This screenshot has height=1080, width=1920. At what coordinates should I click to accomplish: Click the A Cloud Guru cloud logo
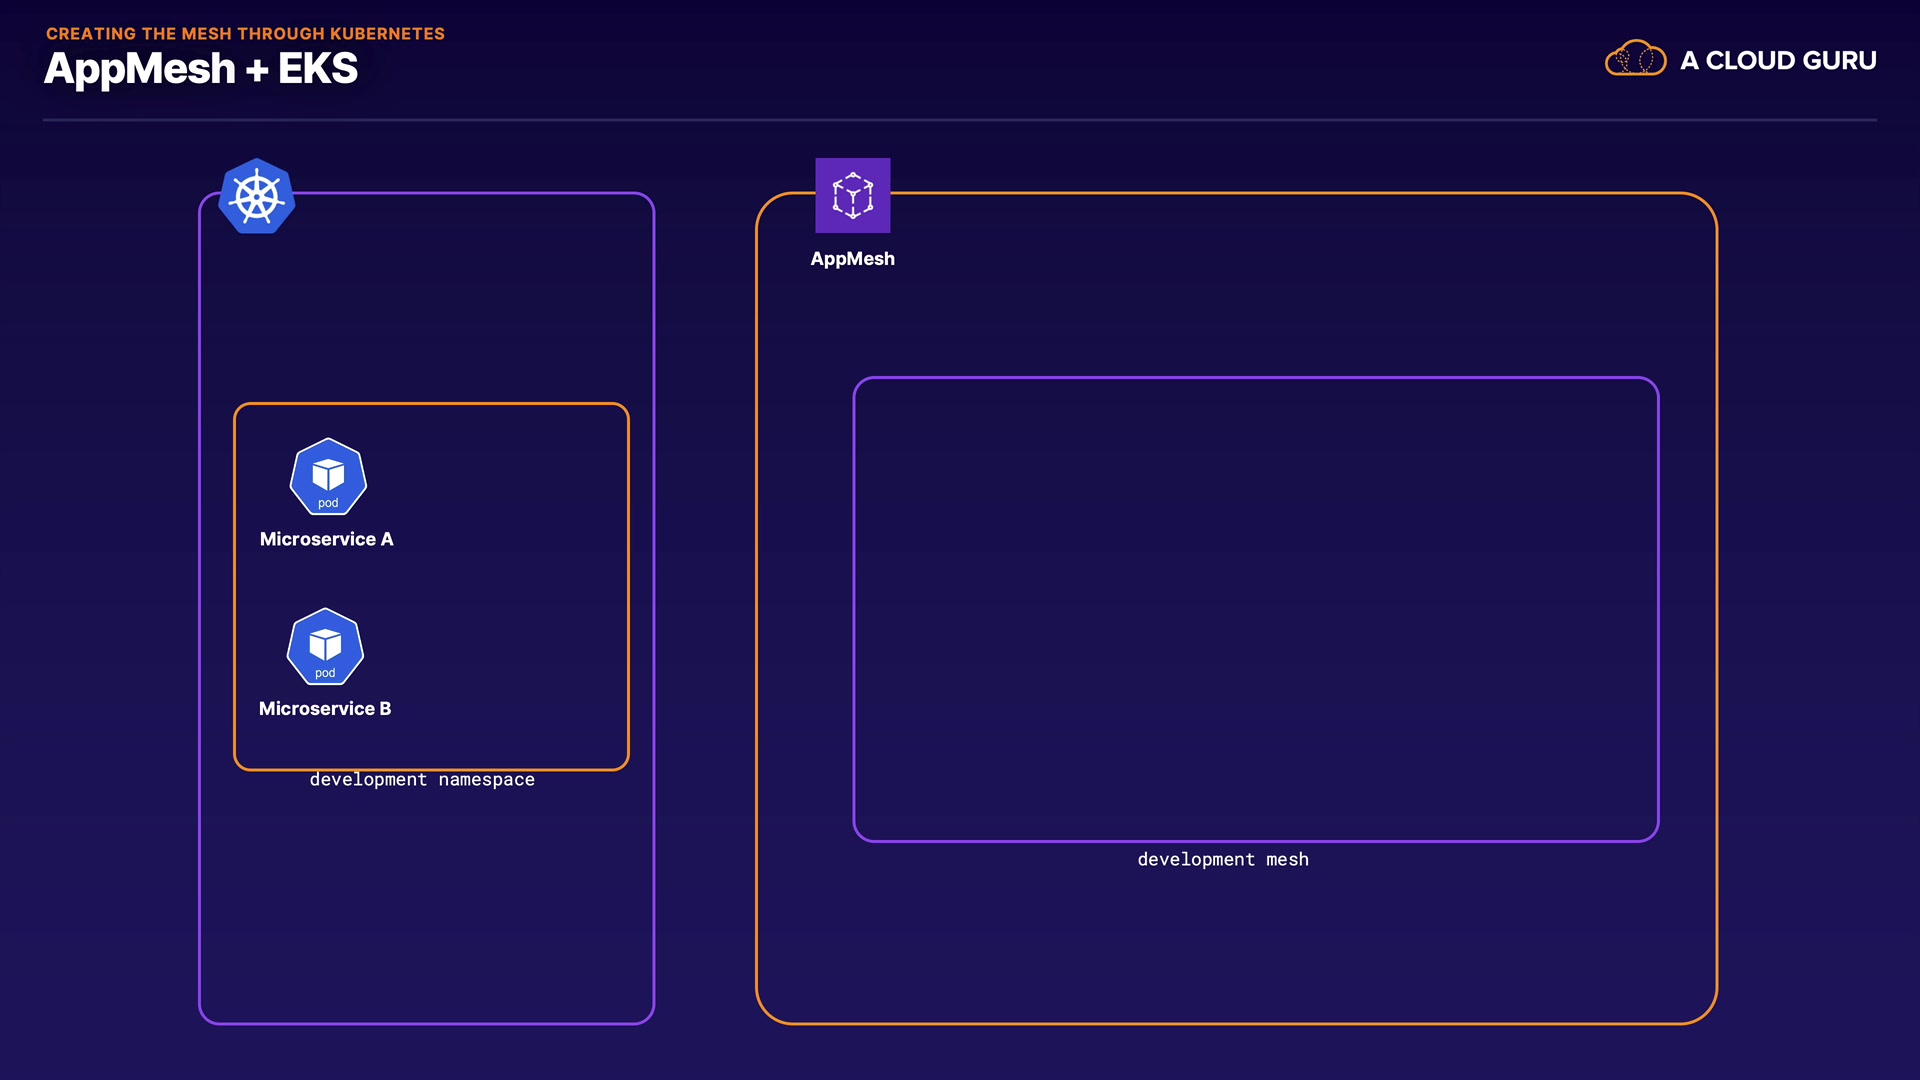1635,59
